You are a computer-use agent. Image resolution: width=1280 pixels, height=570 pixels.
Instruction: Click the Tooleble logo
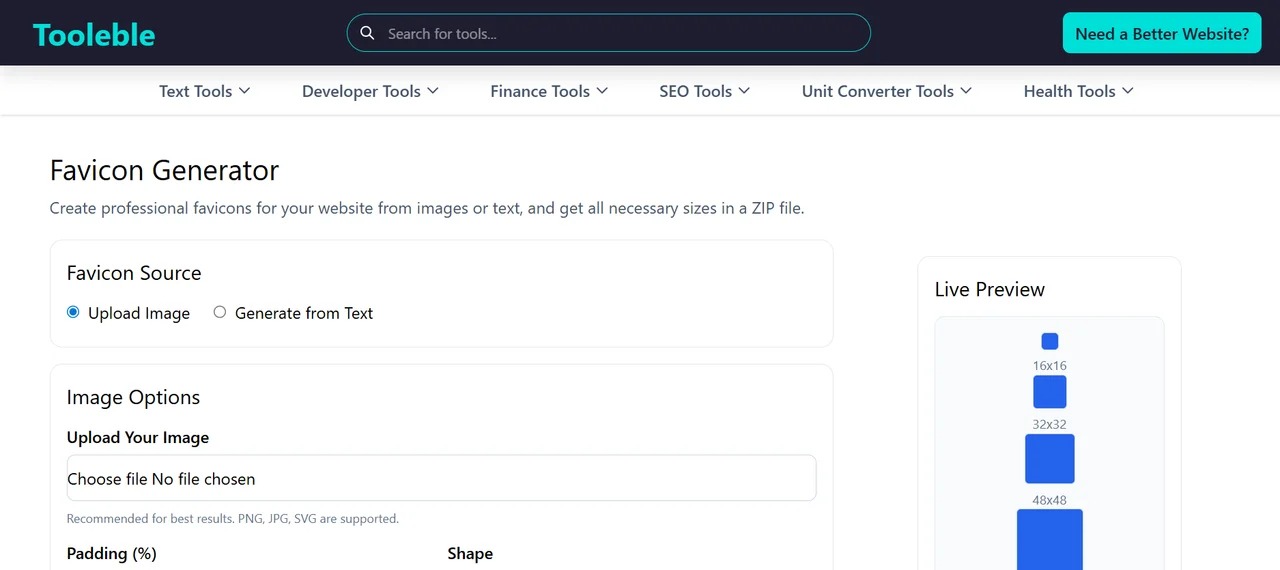[x=94, y=35]
